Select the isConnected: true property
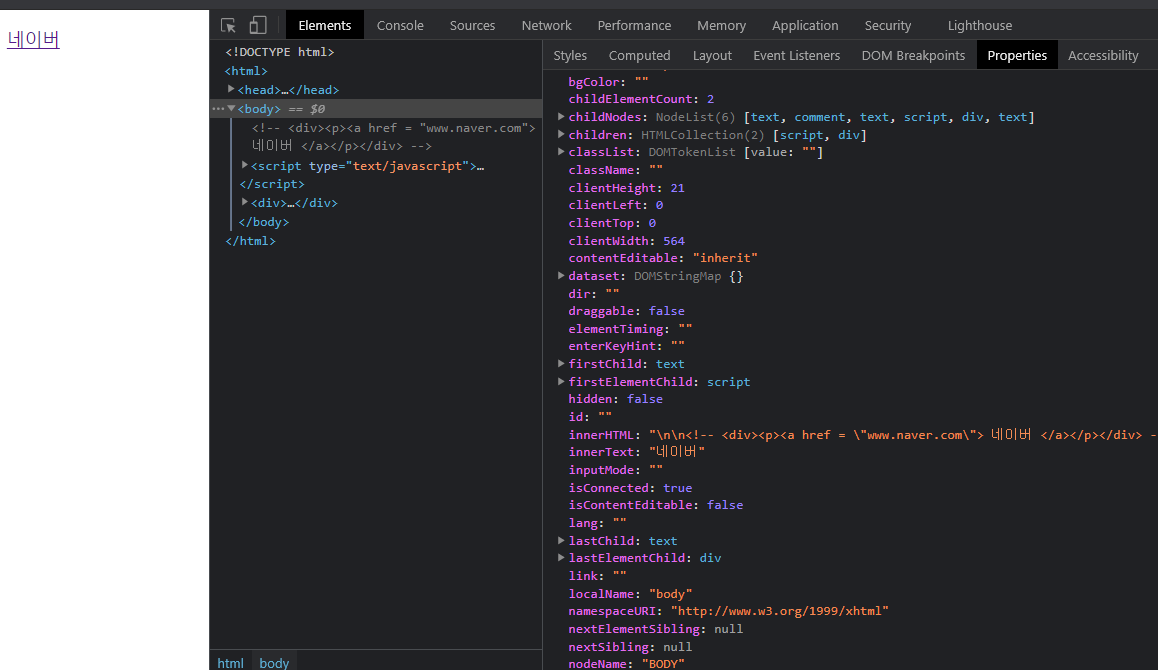The width and height of the screenshot is (1158, 670). 630,488
